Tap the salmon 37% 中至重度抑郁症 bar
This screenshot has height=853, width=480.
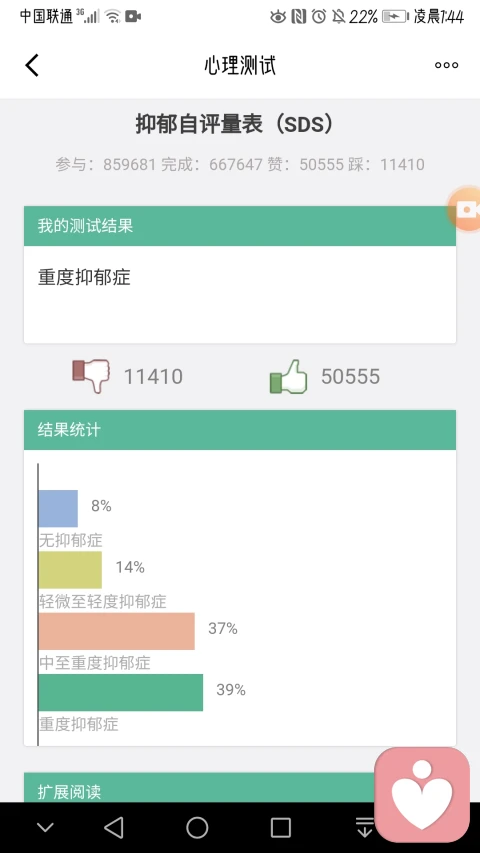116,631
